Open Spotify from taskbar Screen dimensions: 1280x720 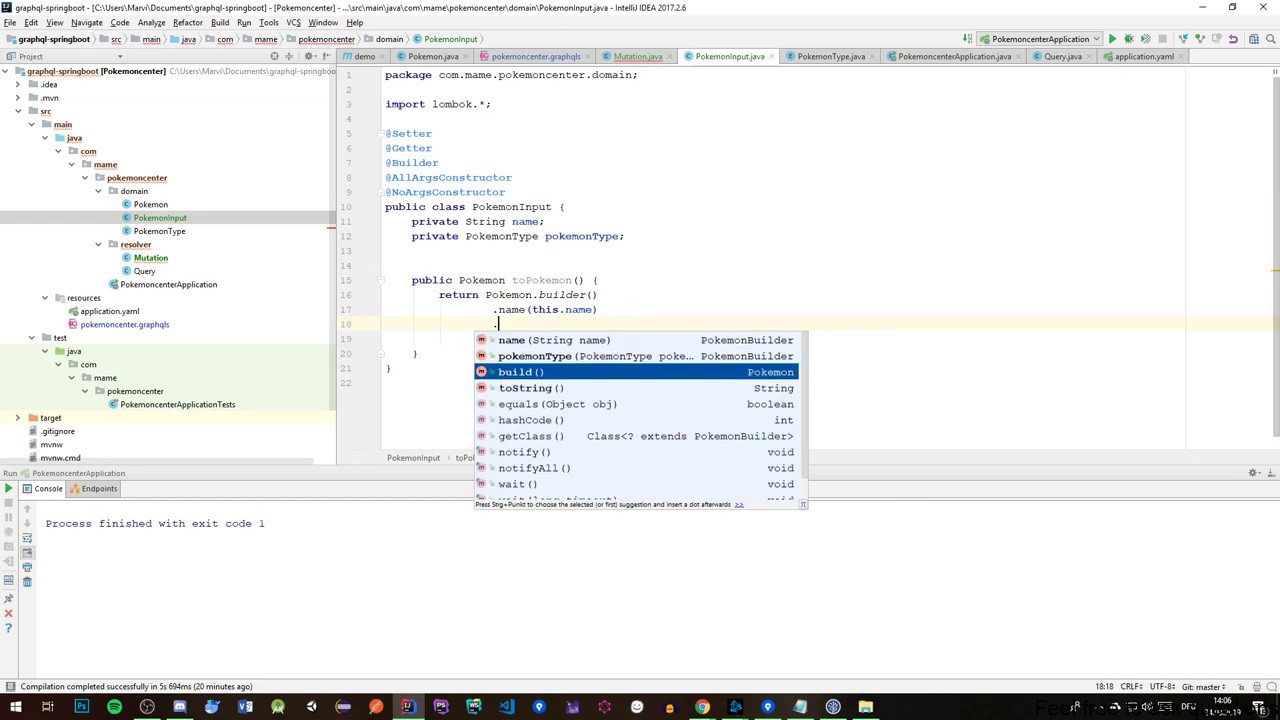pos(114,707)
